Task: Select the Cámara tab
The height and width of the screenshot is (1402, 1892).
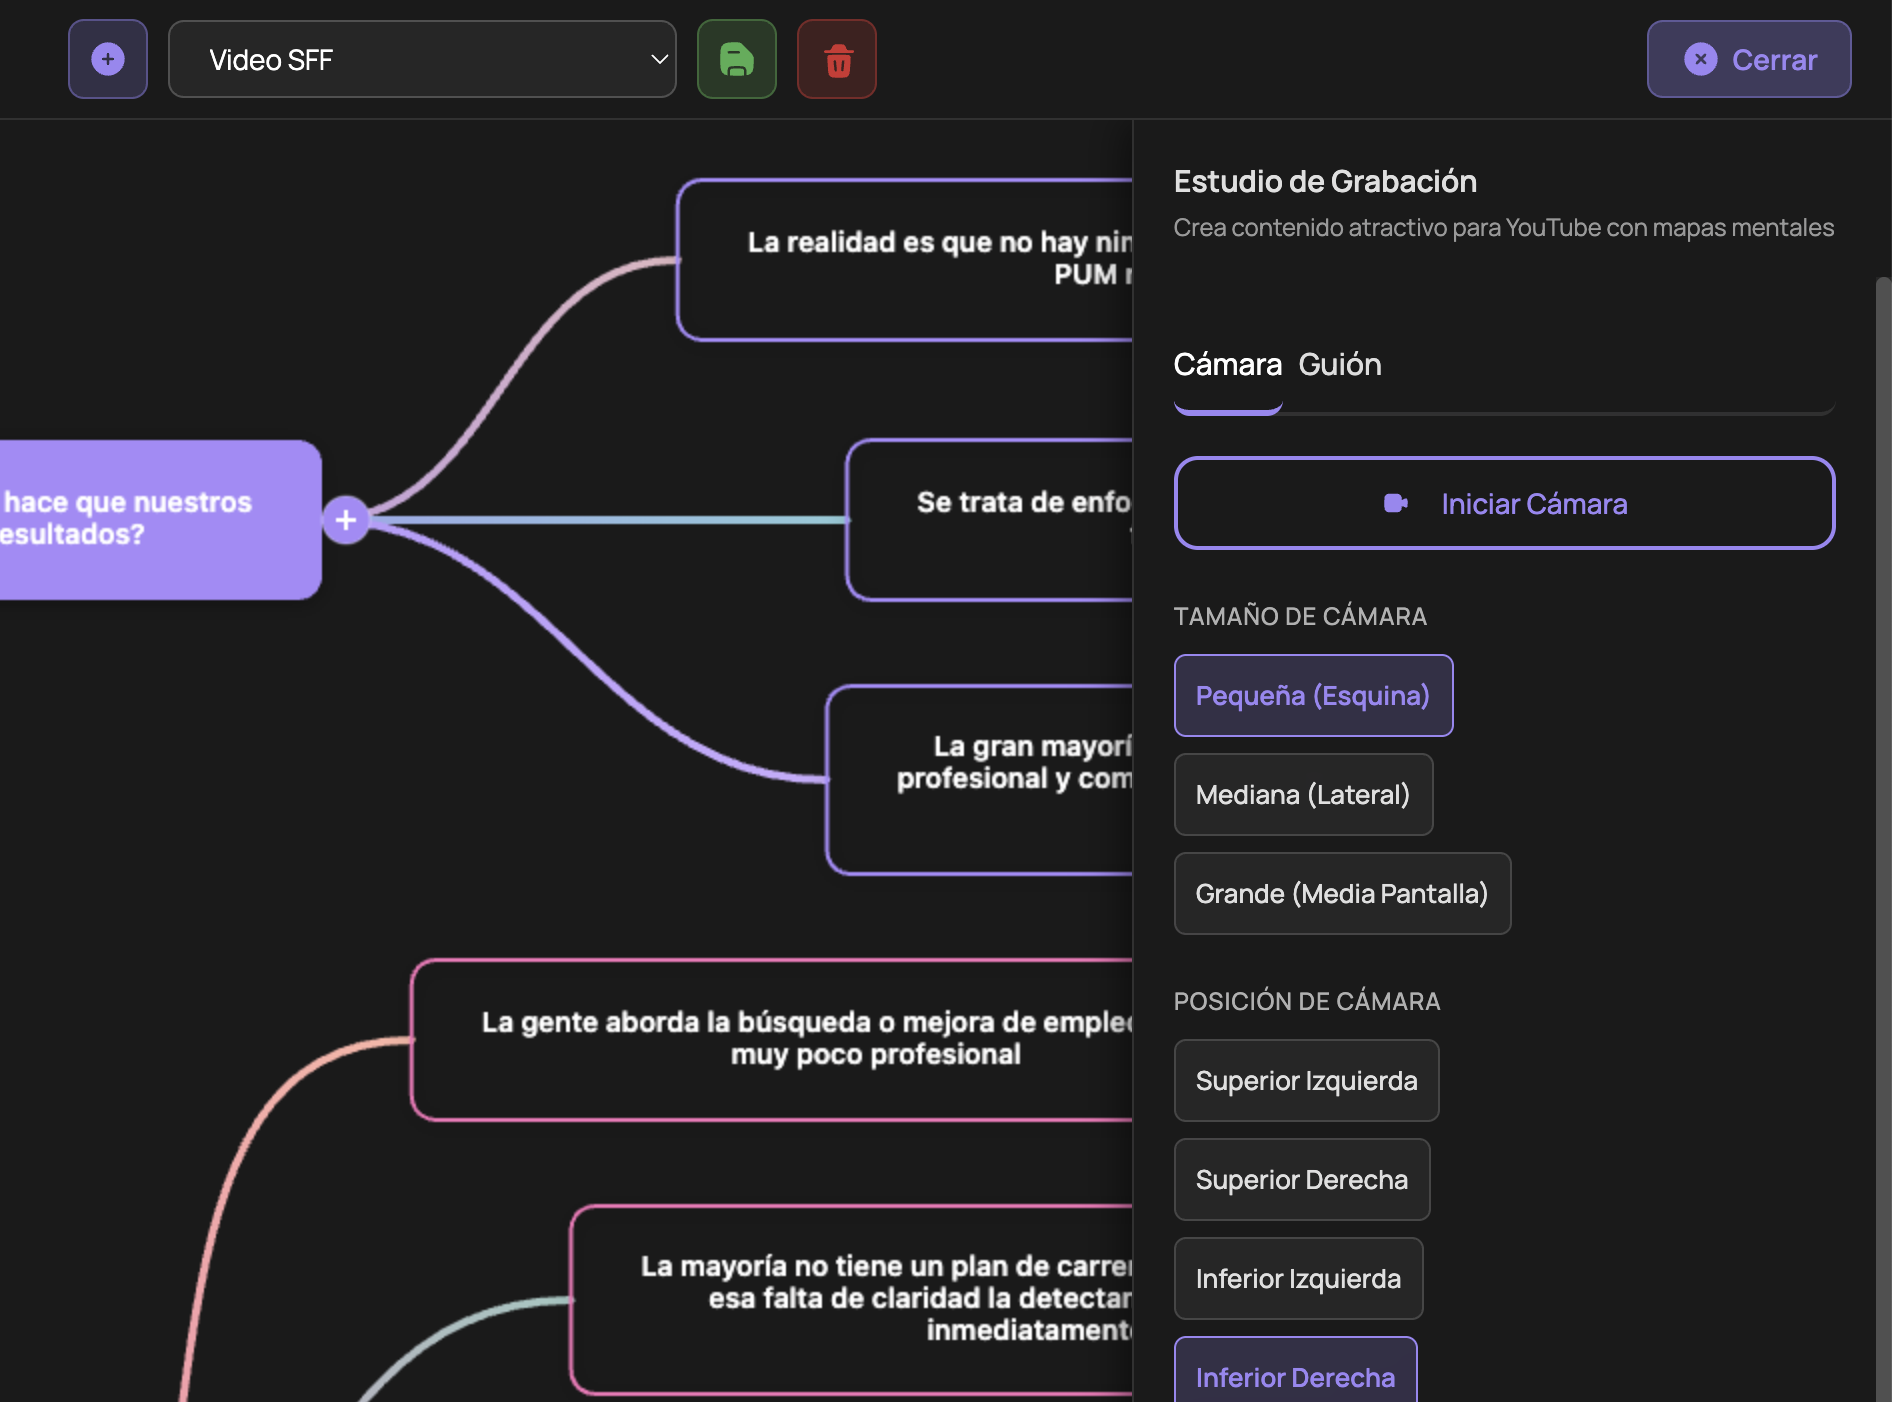Action: (x=1227, y=365)
